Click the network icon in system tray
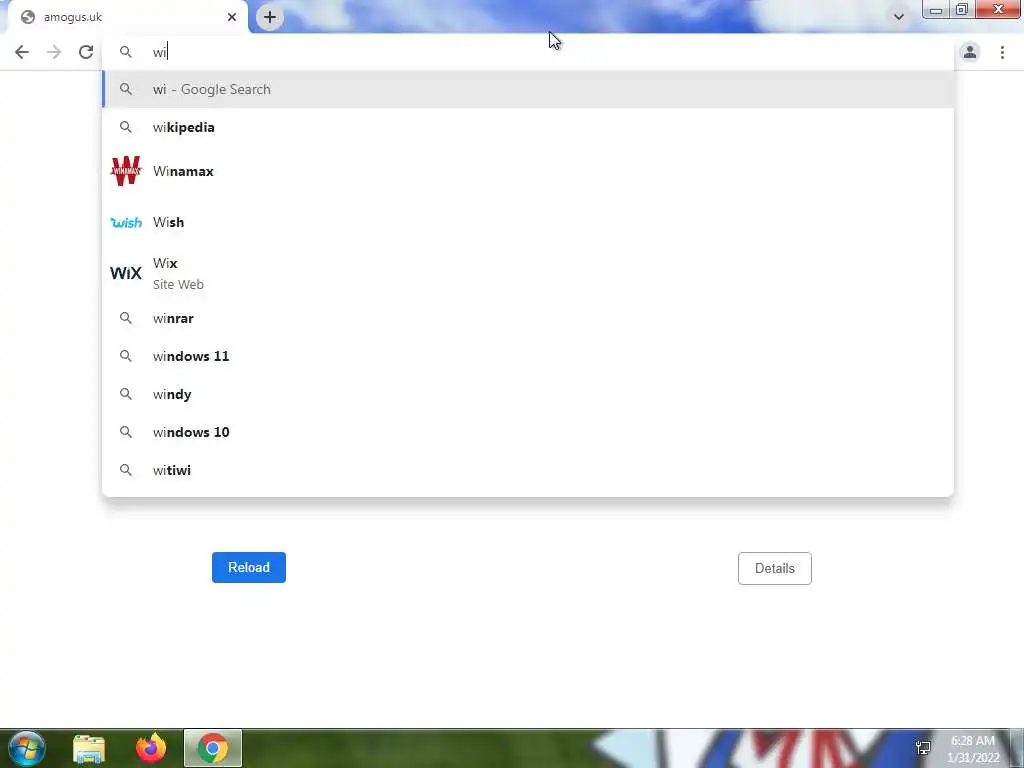This screenshot has width=1024, height=768. [x=923, y=748]
